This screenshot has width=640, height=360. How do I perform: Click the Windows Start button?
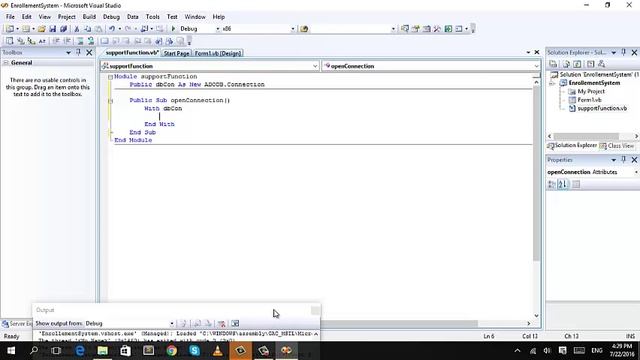[x=11, y=351]
